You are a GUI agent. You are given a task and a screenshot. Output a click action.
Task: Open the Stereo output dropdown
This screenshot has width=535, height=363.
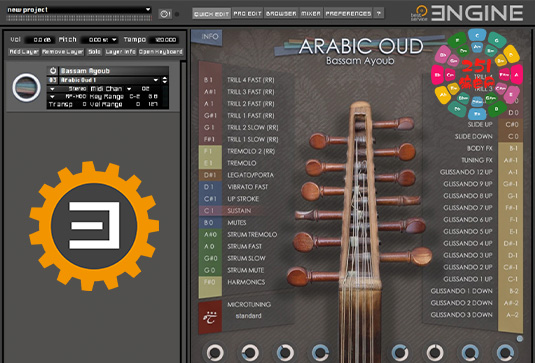pyautogui.click(x=52, y=89)
